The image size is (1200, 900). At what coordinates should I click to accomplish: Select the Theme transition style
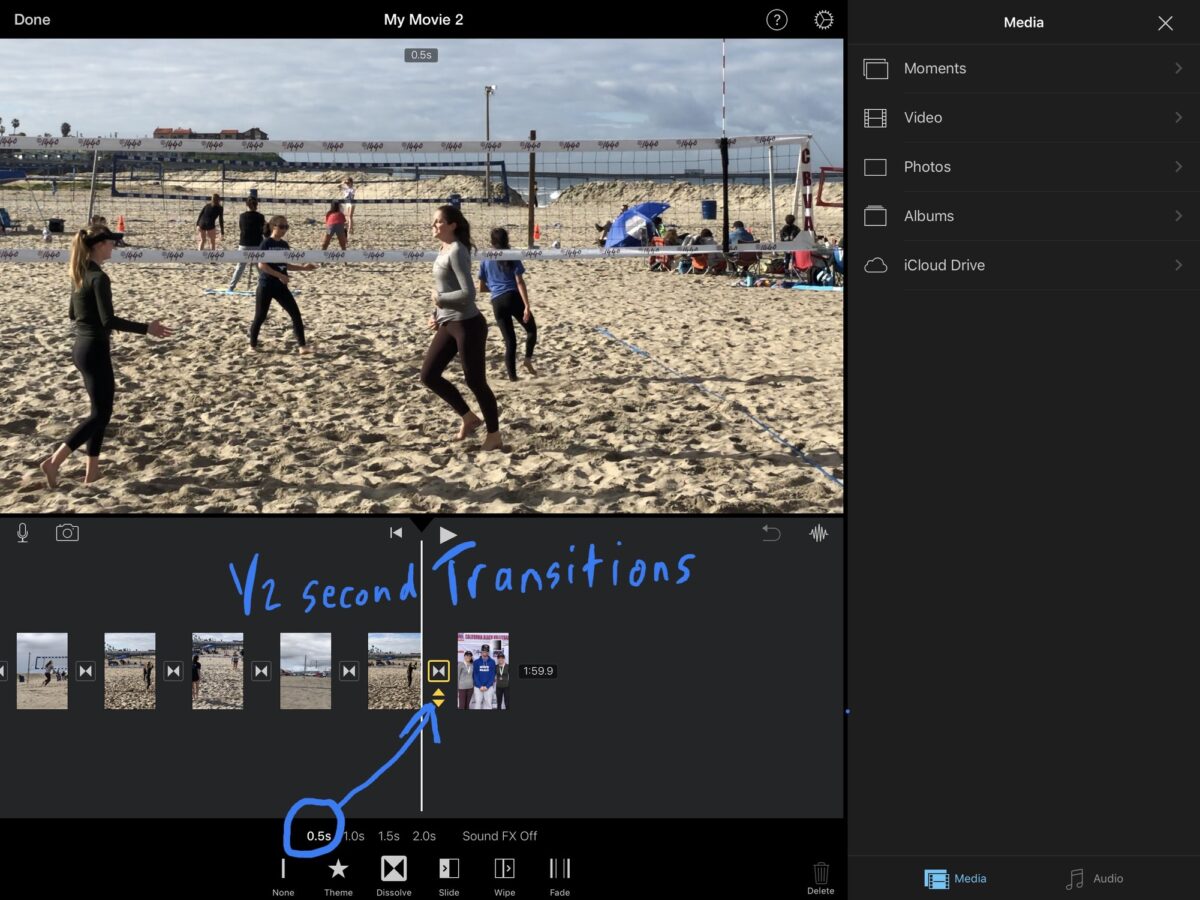(338, 874)
